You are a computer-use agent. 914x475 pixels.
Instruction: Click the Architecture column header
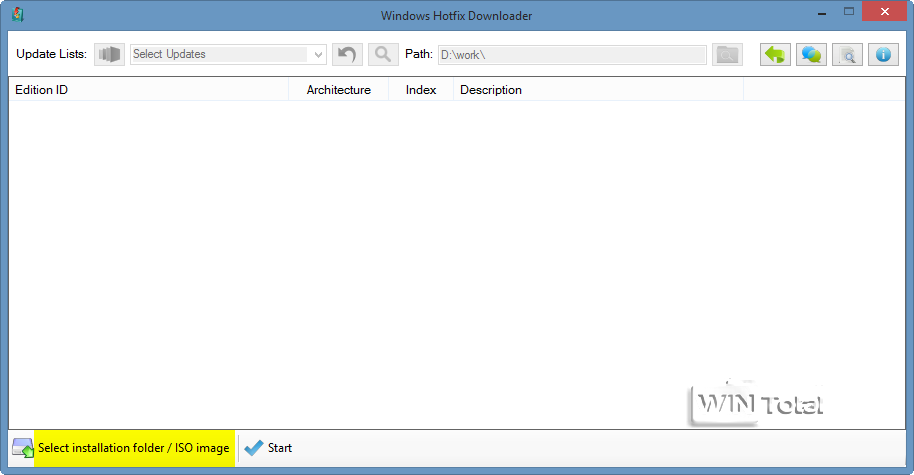339,90
